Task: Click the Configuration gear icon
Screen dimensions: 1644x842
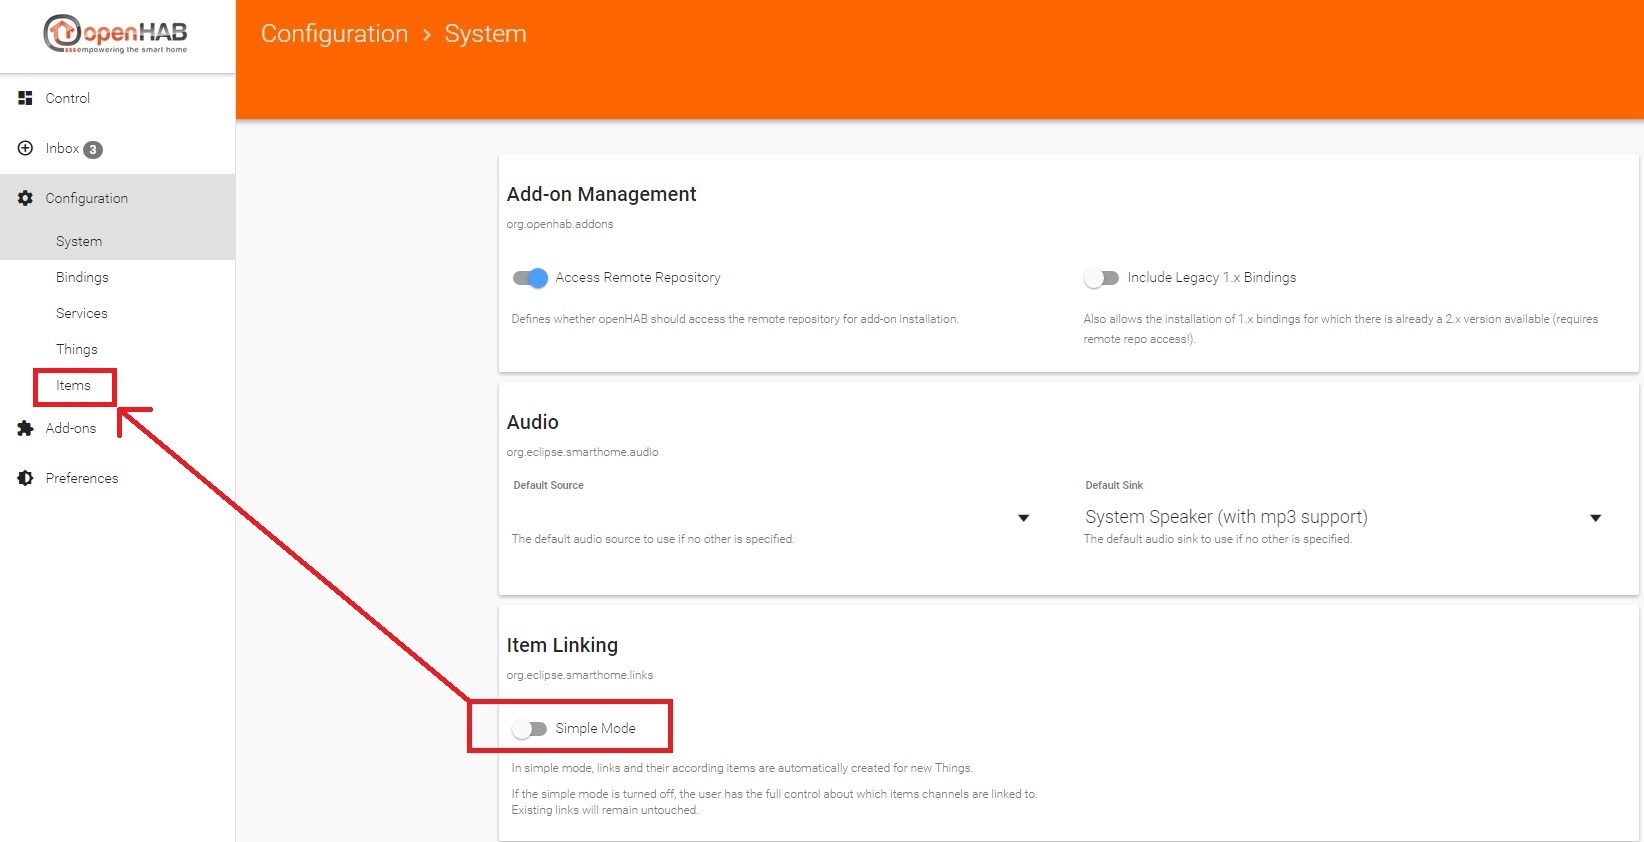Action: [x=25, y=198]
